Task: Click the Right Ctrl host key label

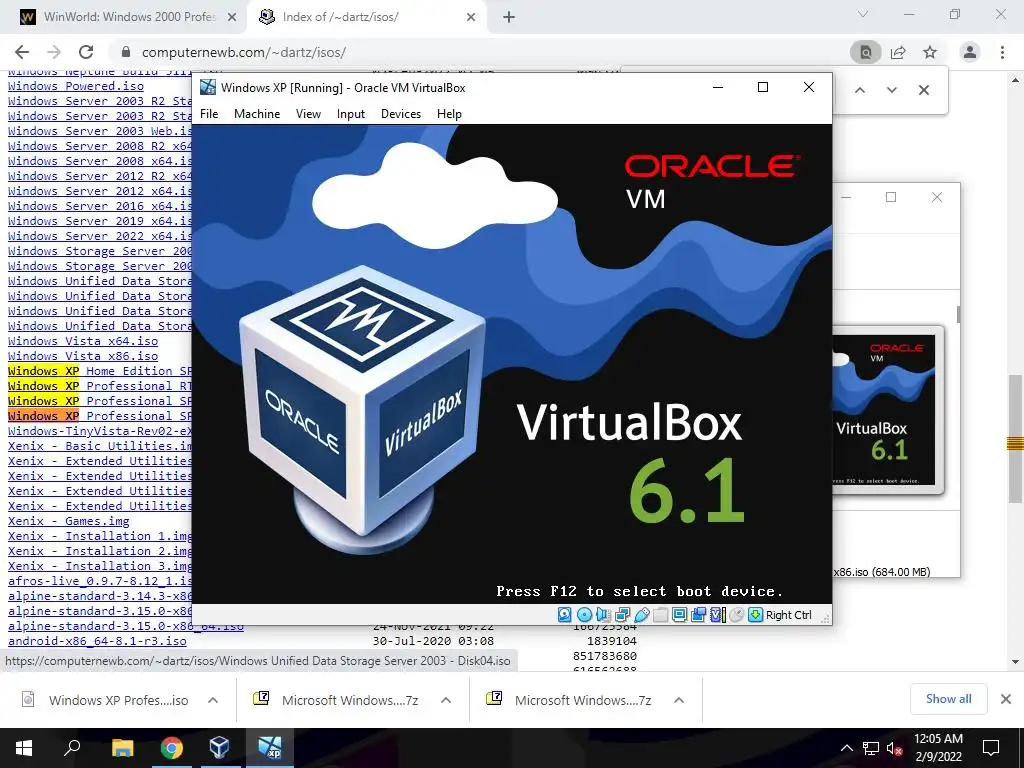Action: click(789, 615)
